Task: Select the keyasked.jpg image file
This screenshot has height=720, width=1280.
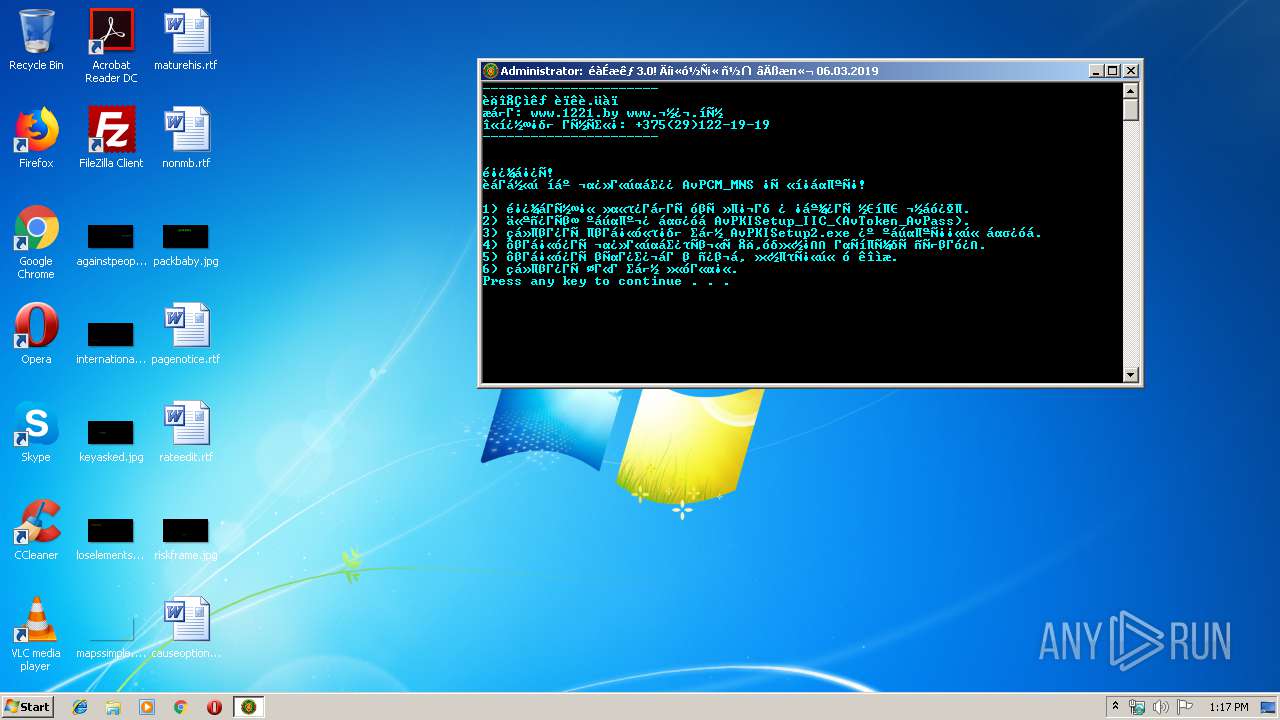Action: [111, 440]
